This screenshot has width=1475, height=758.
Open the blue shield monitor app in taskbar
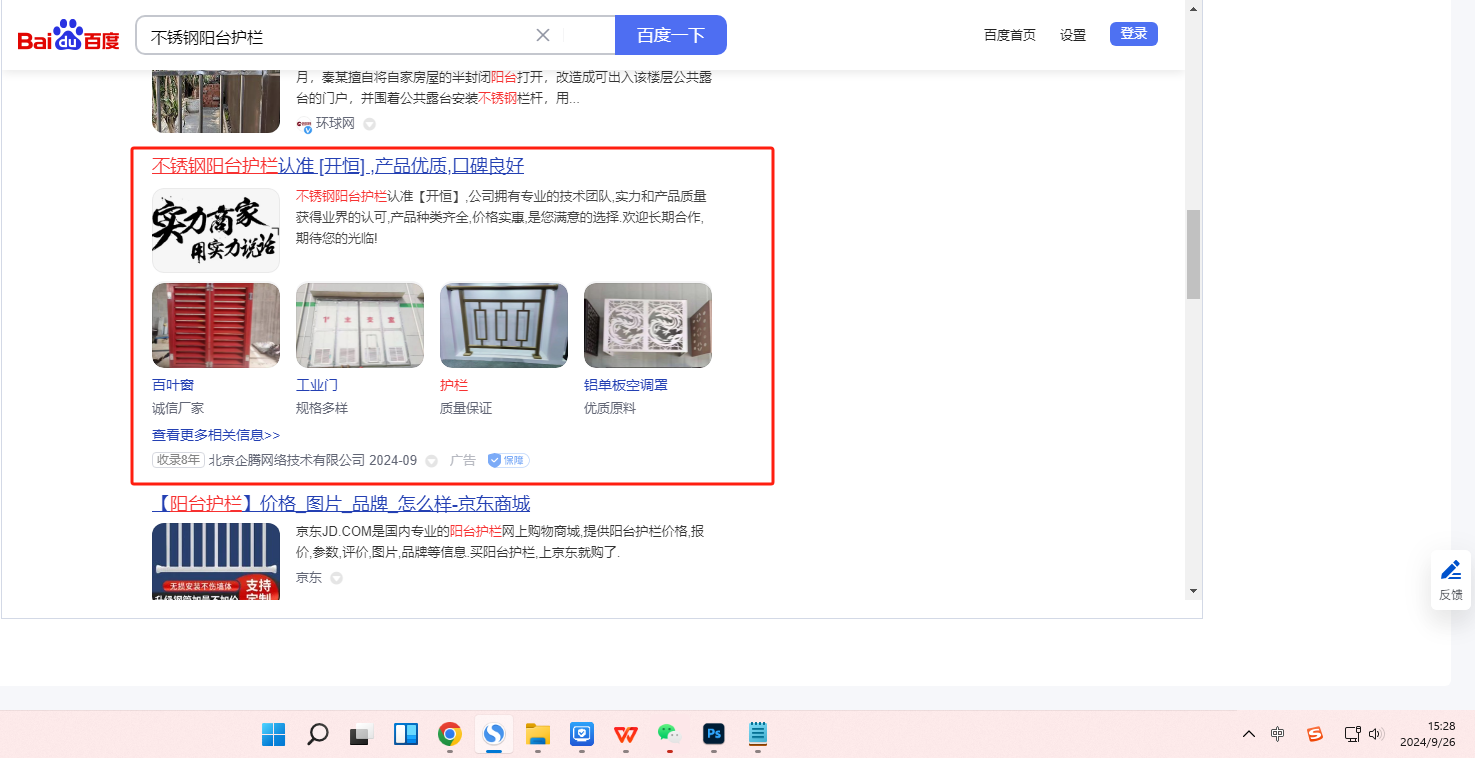(x=582, y=735)
